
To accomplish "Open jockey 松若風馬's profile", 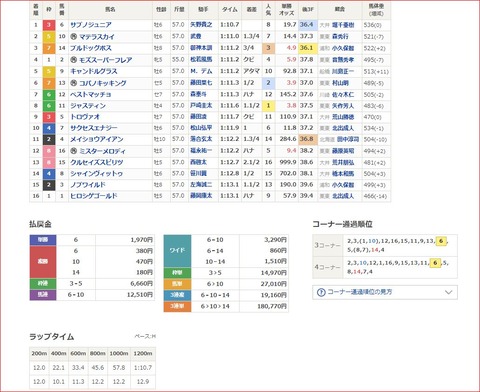I will point(201,60).
